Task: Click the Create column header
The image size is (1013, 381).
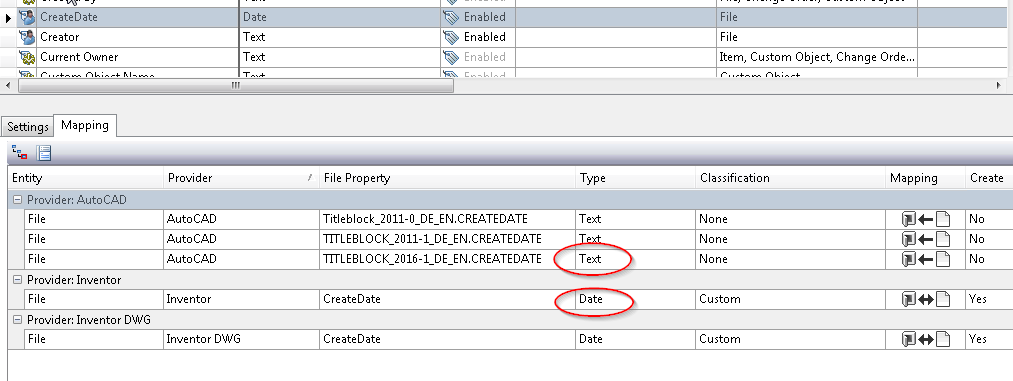Action: [989, 178]
